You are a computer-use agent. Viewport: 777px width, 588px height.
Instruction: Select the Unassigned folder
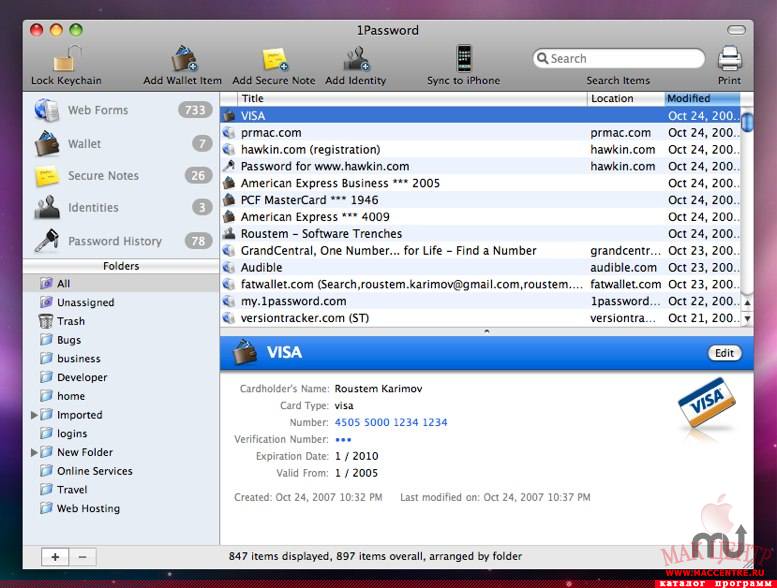click(x=121, y=302)
